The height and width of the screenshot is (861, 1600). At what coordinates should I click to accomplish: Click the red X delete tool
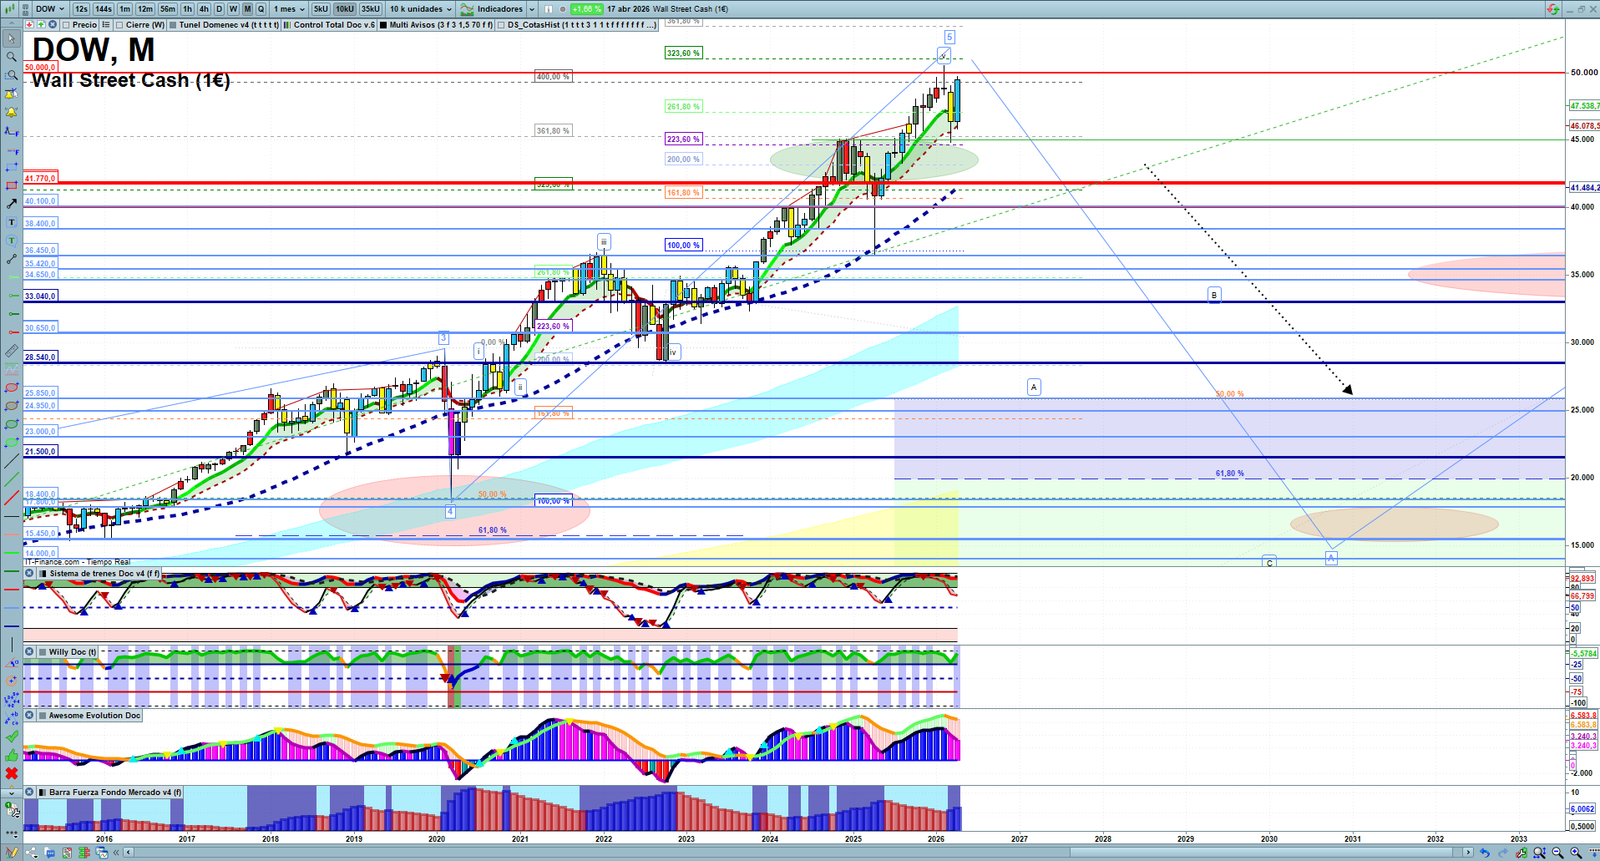pyautogui.click(x=11, y=773)
